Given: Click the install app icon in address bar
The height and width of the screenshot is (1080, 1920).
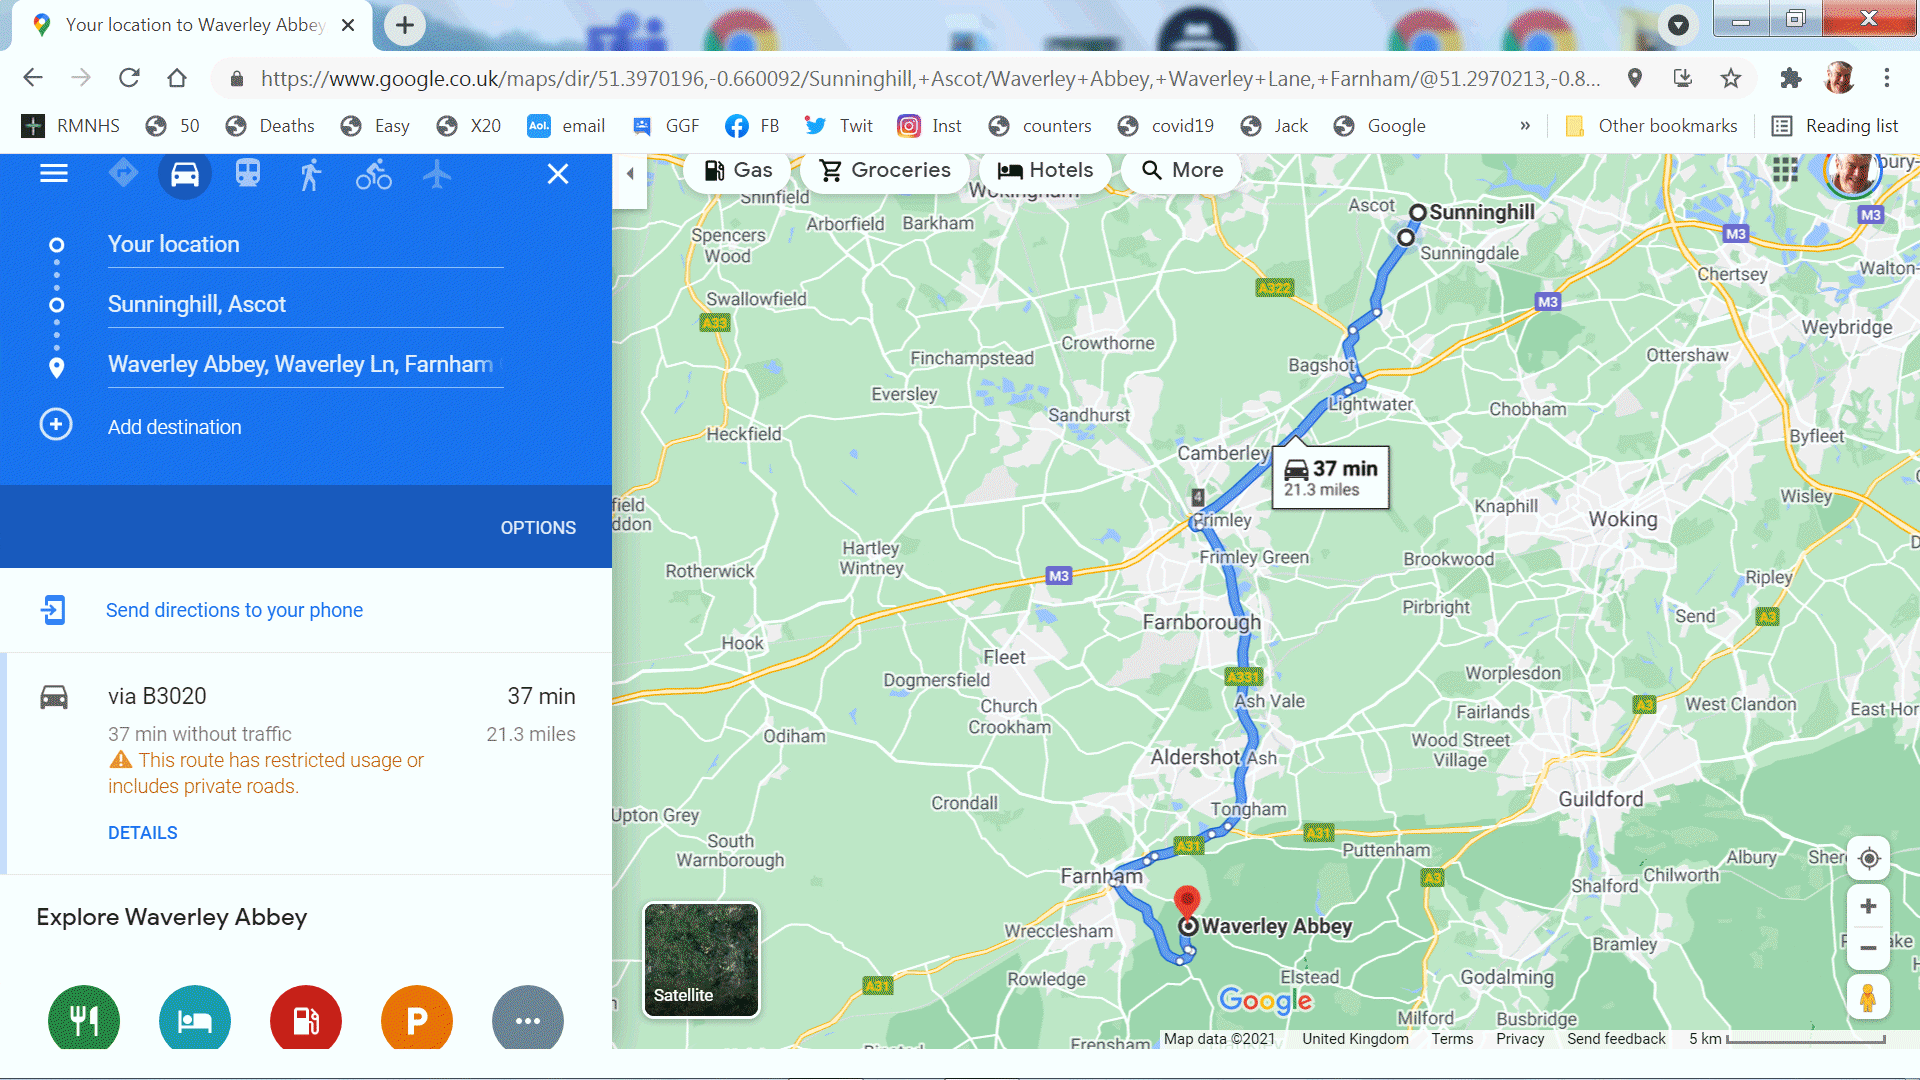Looking at the screenshot, I should click(1683, 78).
